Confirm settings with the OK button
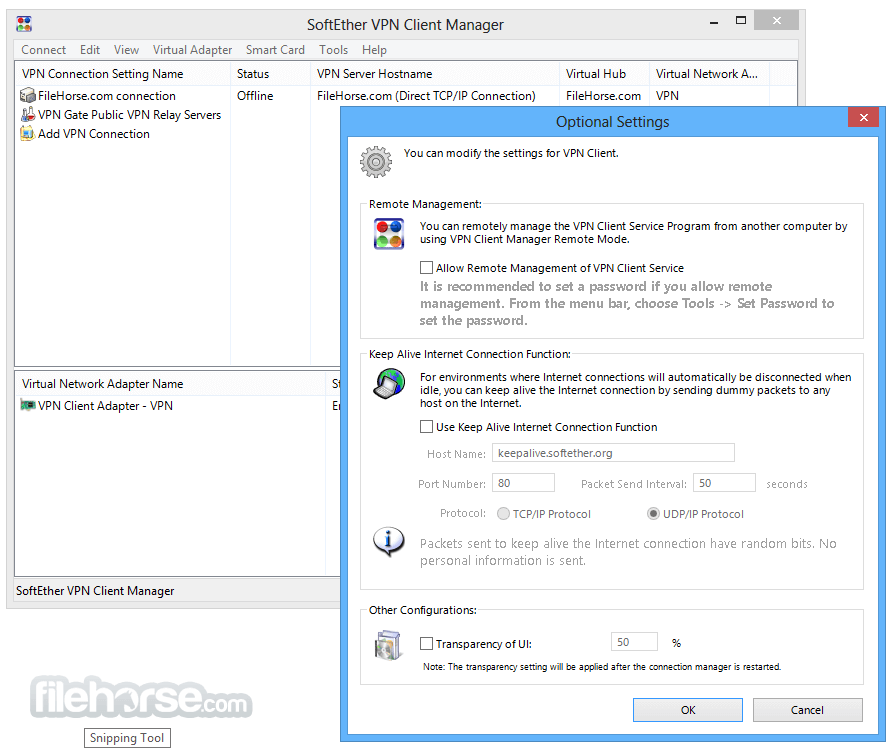The width and height of the screenshot is (893, 748). point(687,710)
